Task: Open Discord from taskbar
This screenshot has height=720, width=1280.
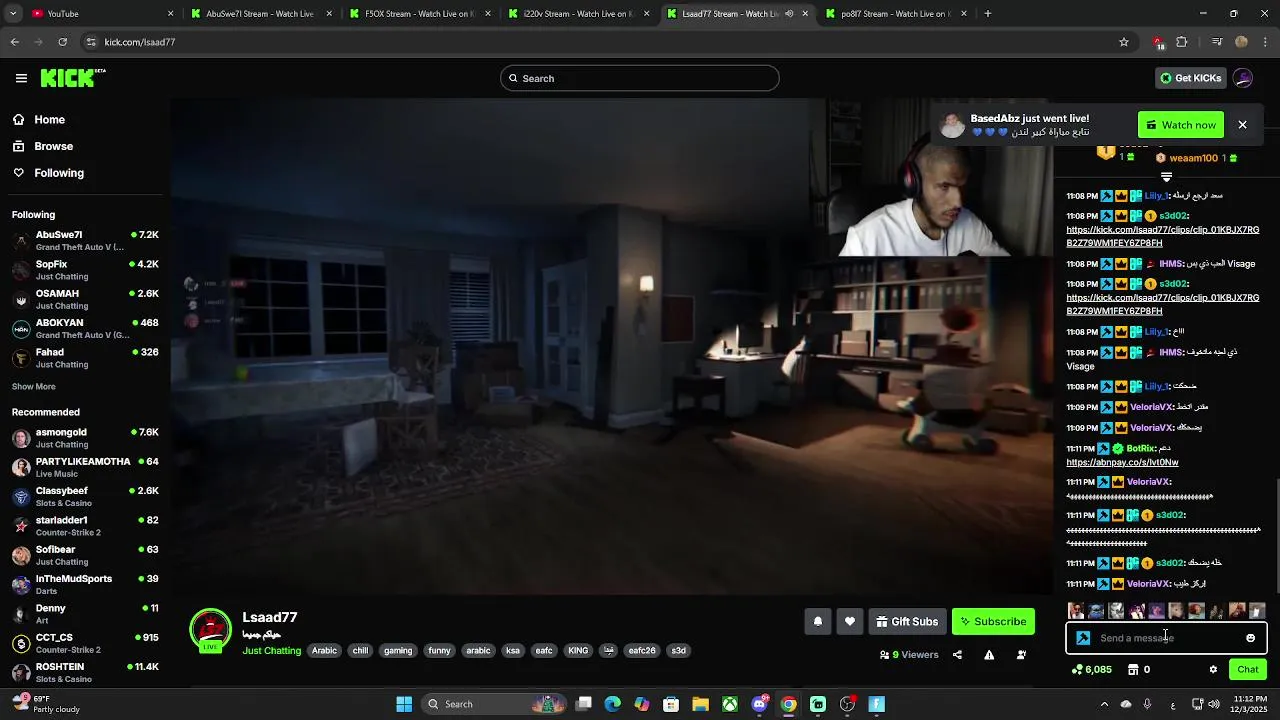Action: click(x=759, y=704)
